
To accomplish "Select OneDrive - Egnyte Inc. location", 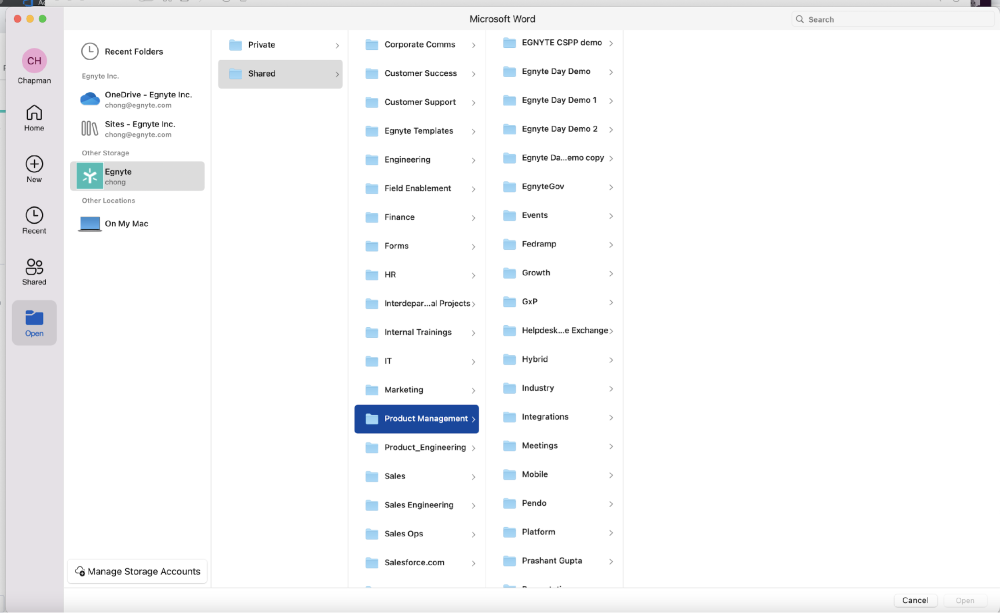I will tap(137, 99).
